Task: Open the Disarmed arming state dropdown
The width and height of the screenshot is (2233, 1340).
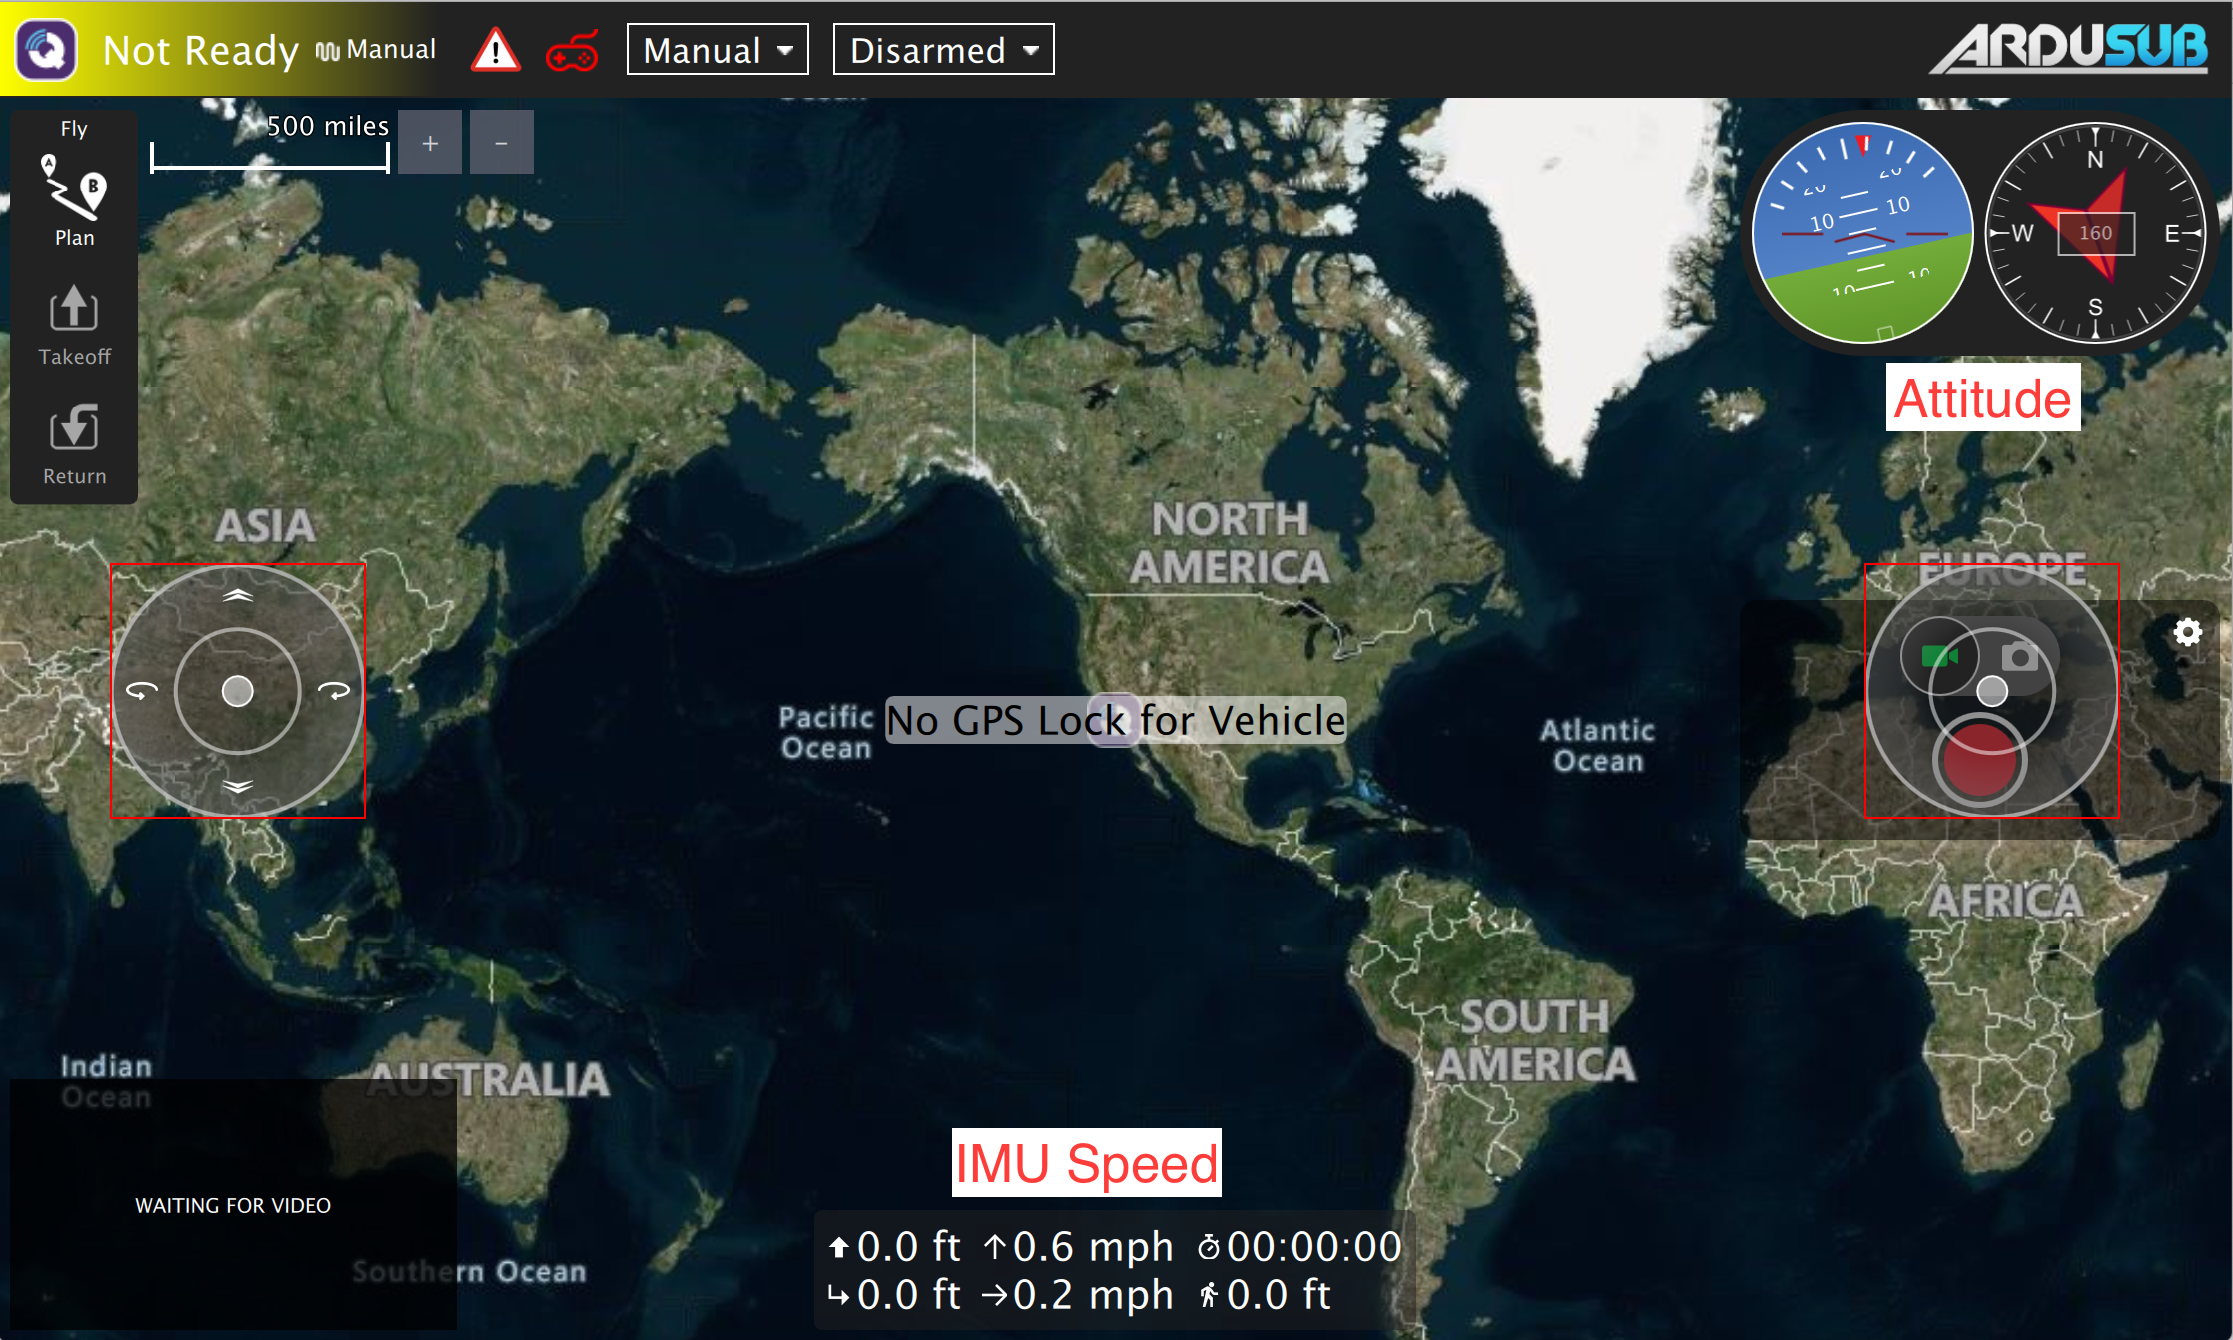Action: [943, 50]
